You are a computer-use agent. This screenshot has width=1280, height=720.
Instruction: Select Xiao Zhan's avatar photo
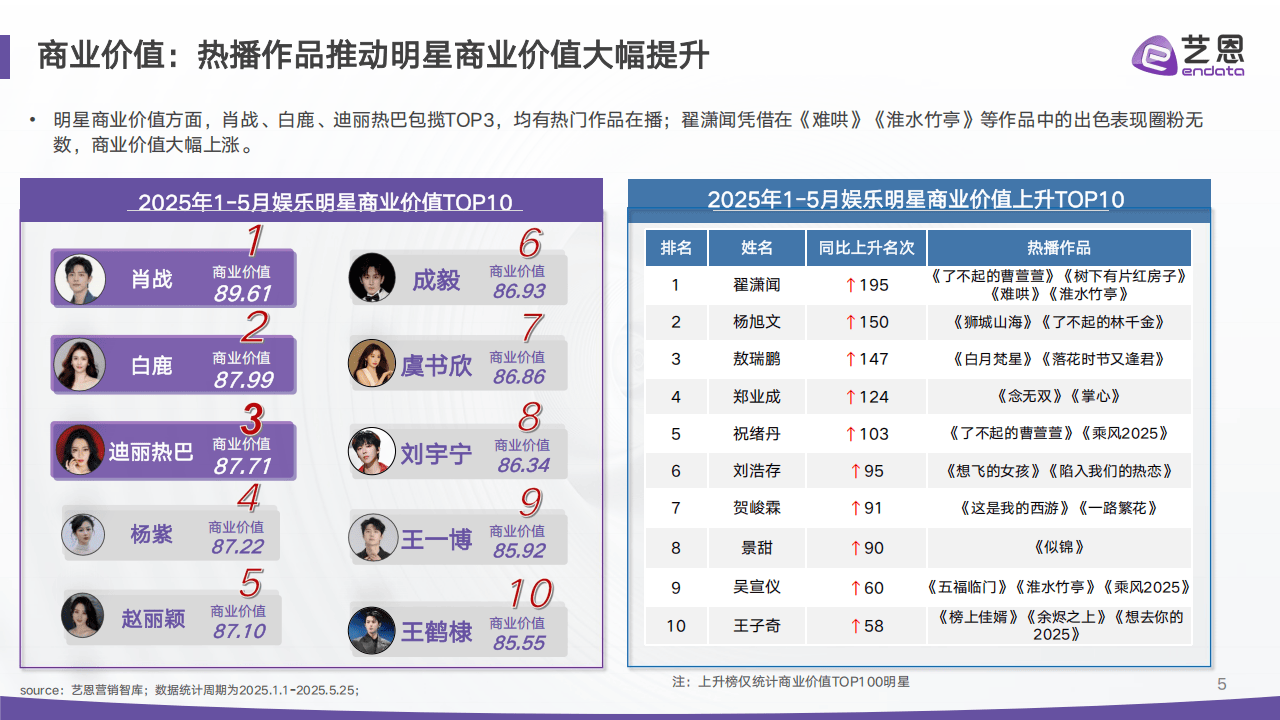[80, 278]
